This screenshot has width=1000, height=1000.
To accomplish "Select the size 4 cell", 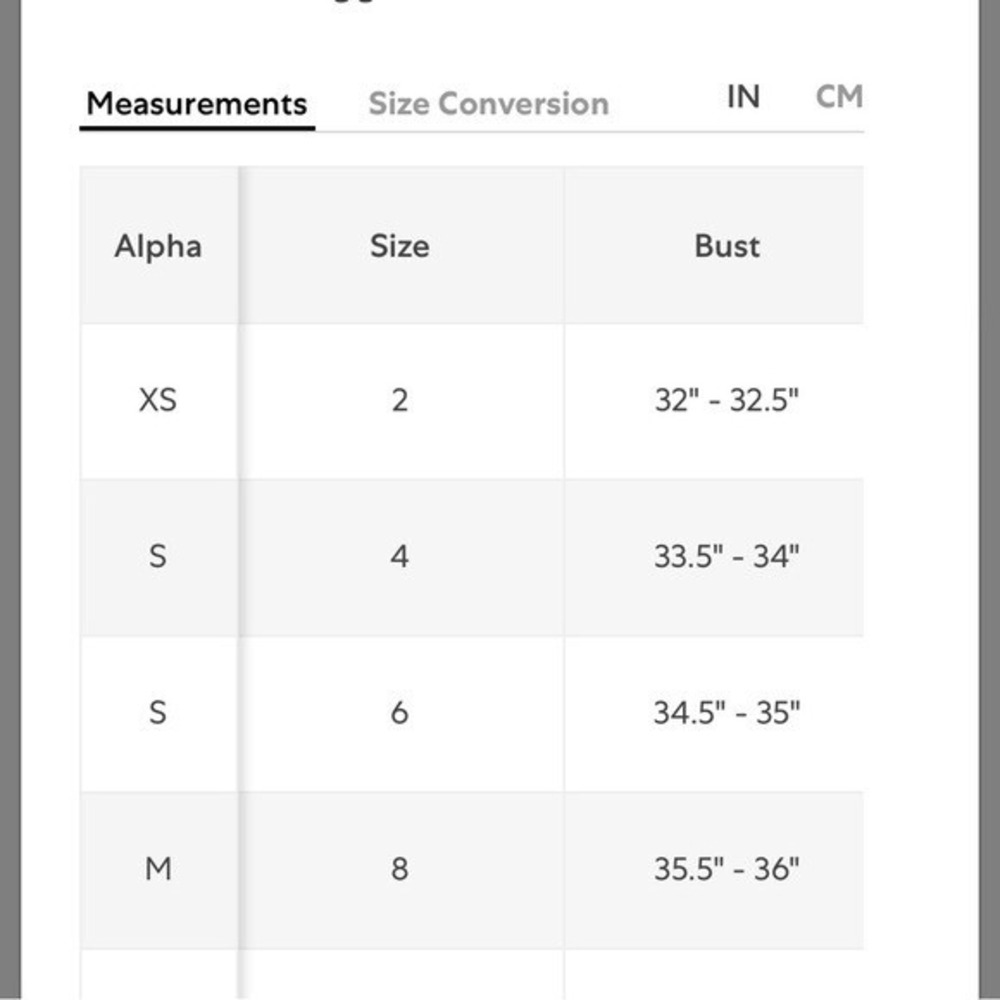I will point(401,557).
